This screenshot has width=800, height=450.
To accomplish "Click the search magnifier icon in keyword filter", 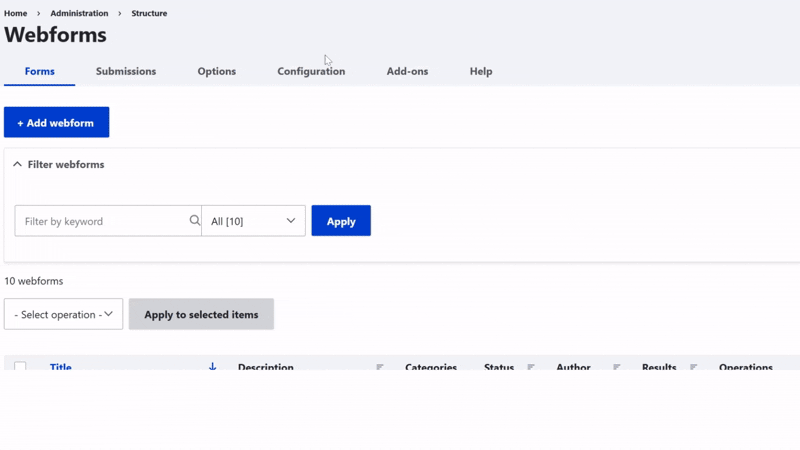I will (x=194, y=220).
